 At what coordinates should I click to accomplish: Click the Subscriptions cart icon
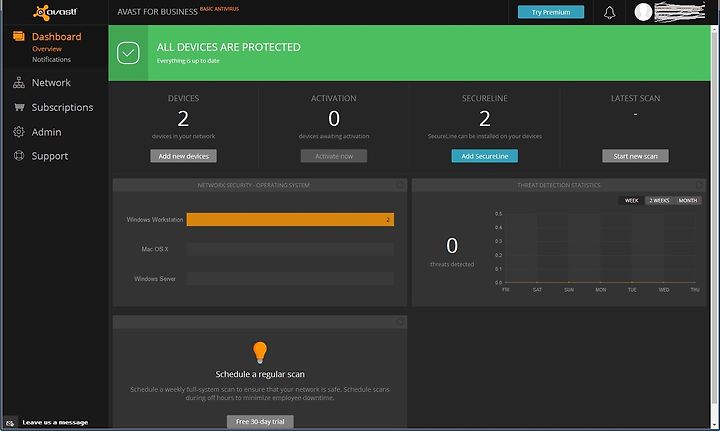pyautogui.click(x=19, y=107)
